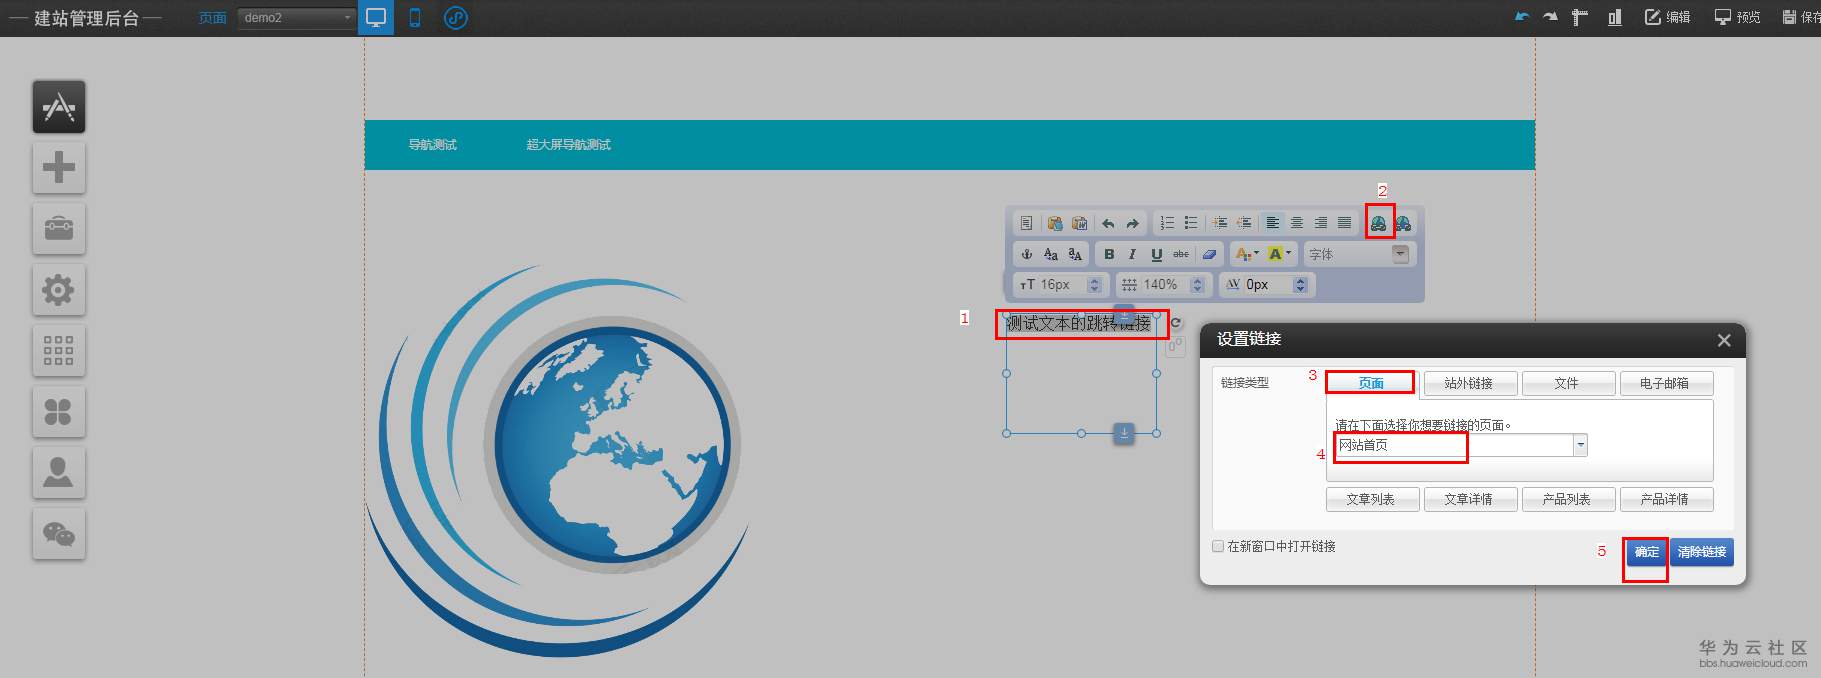Click the 文章详情 button

(x=1468, y=499)
